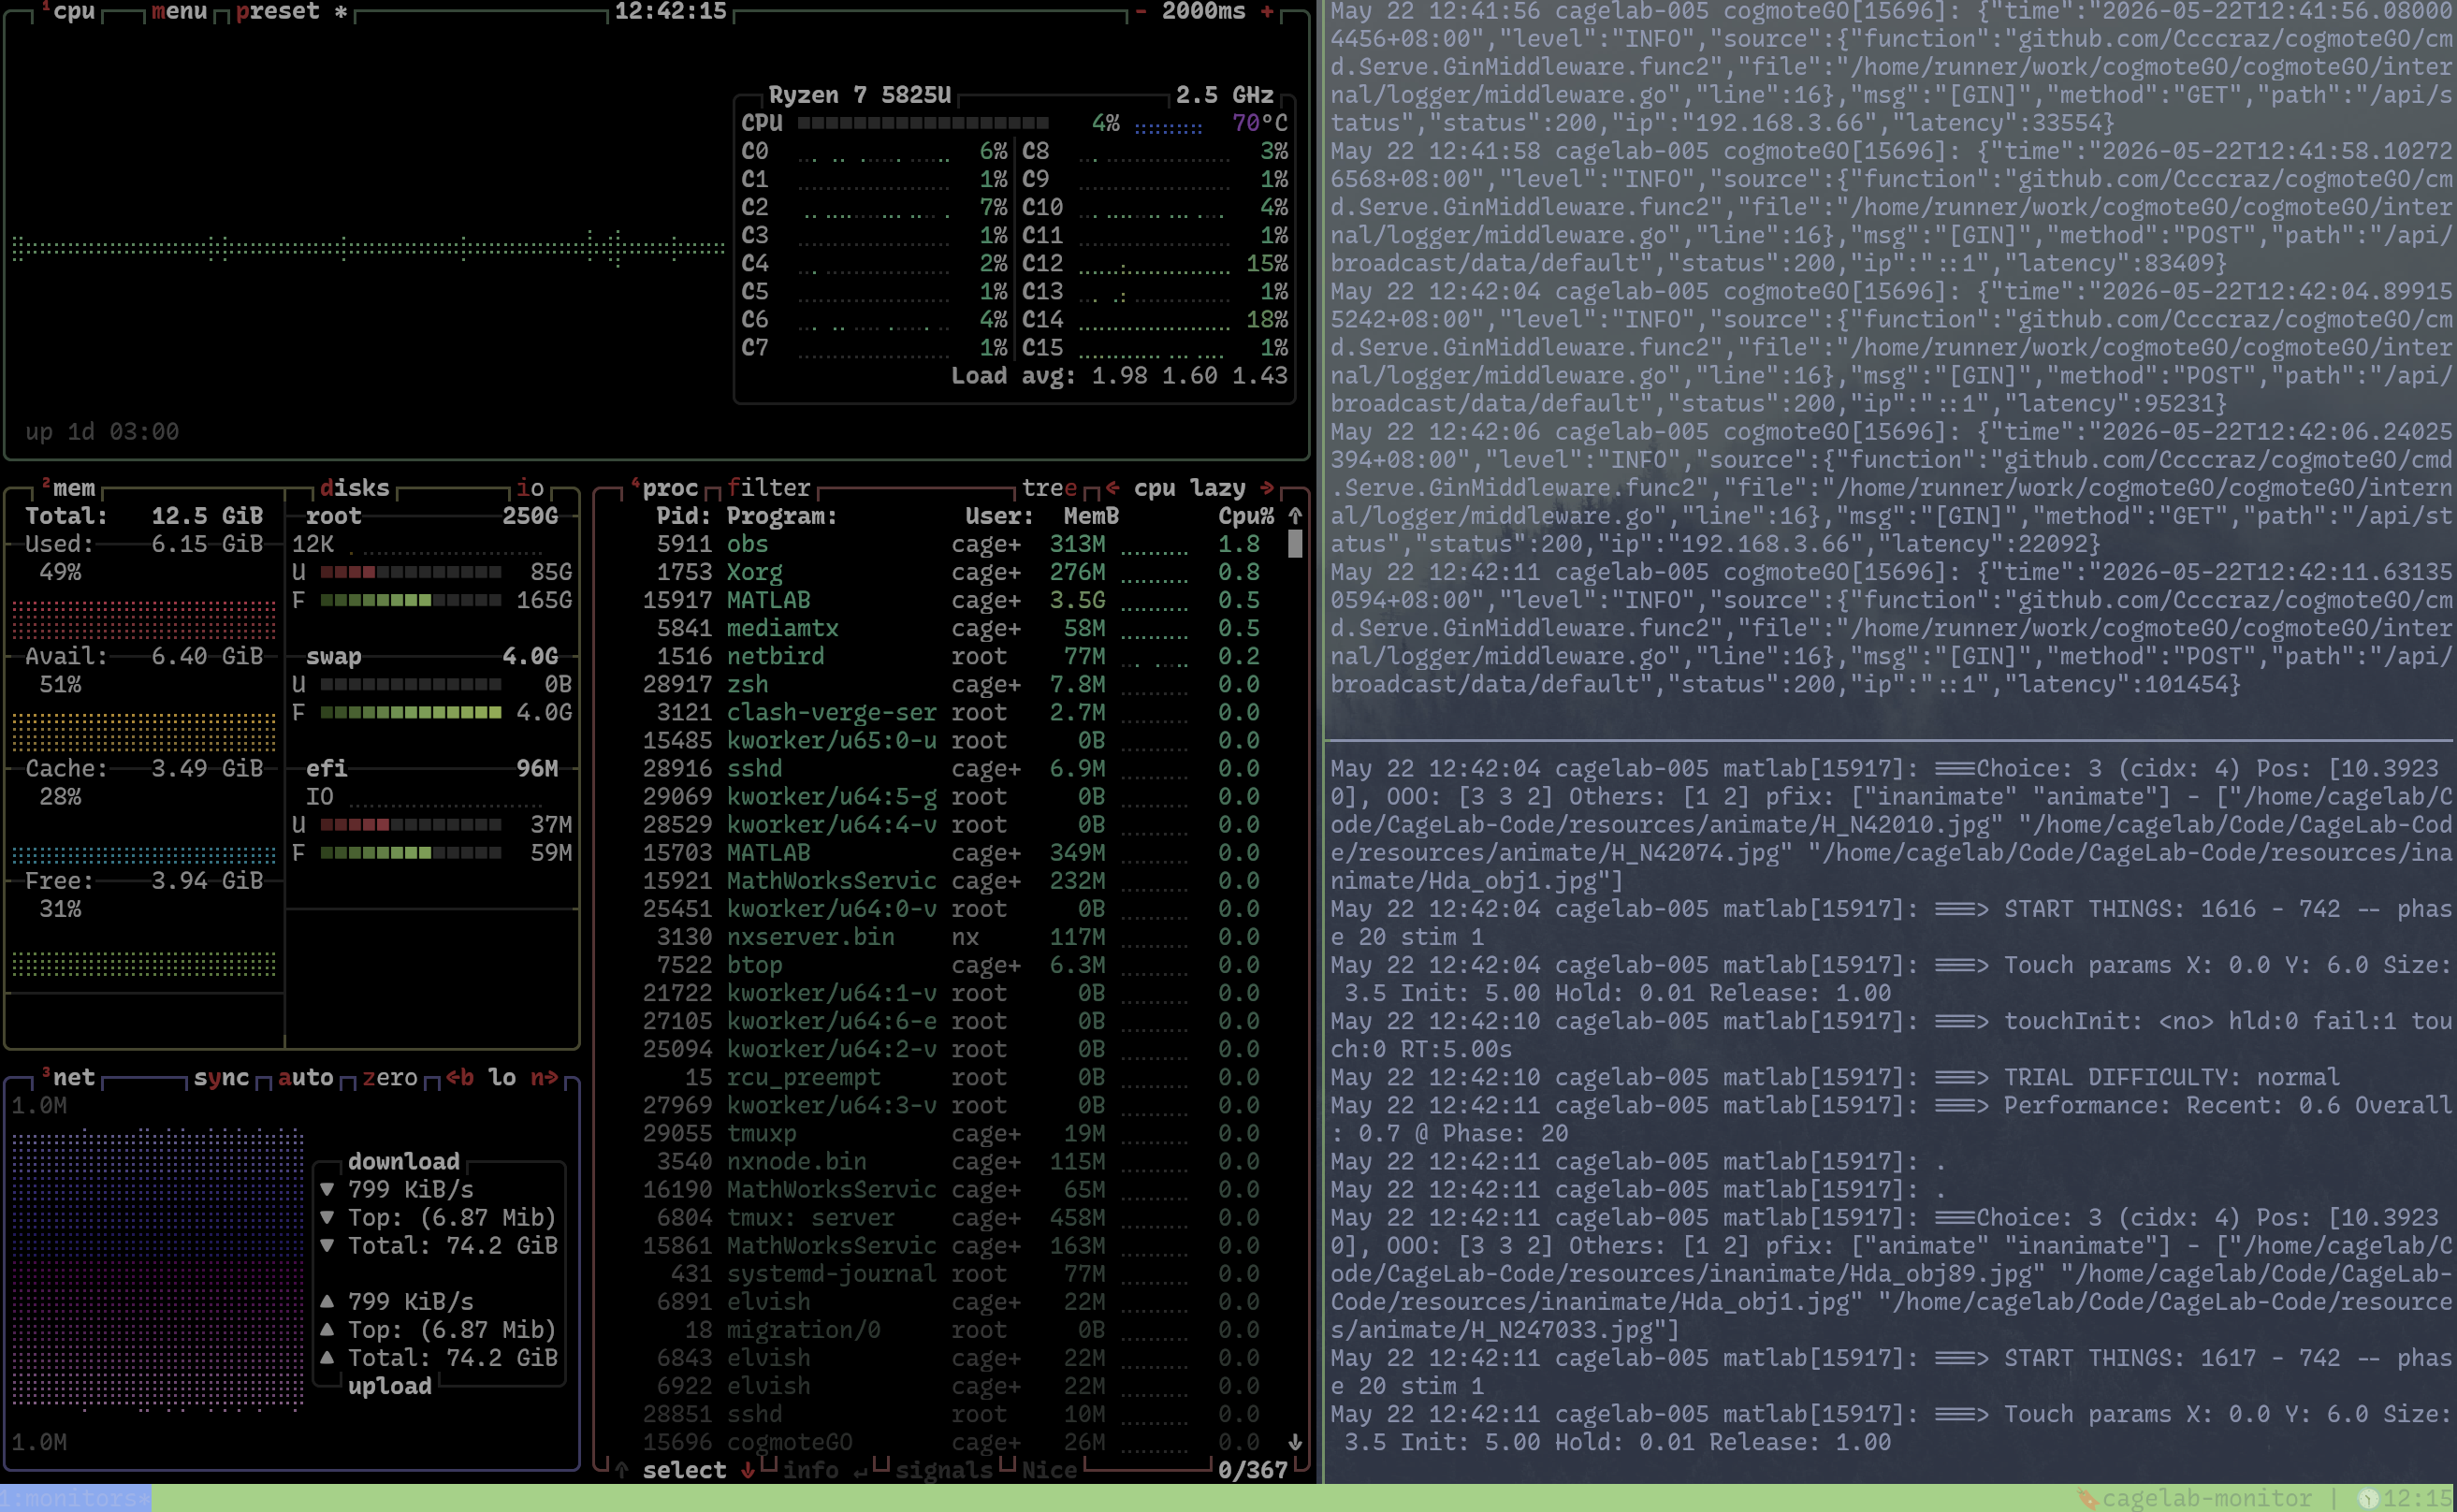Image resolution: width=2457 pixels, height=1512 pixels.
Task: Click the Pid: column header
Action: click(x=684, y=516)
